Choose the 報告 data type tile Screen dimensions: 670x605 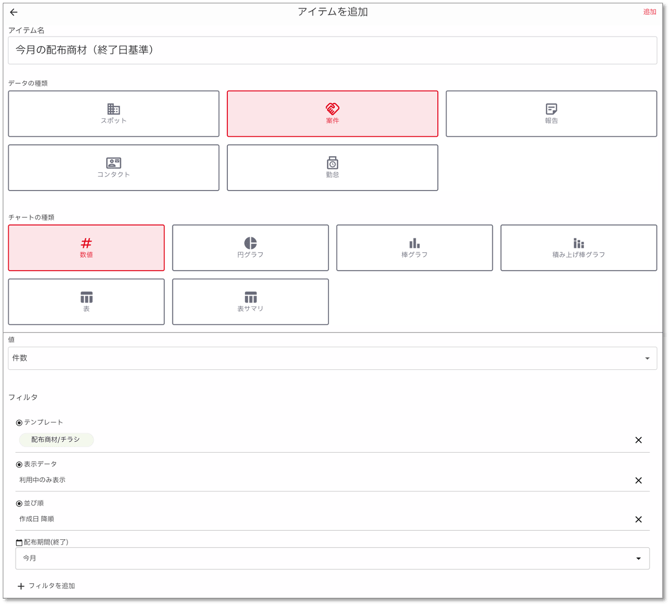[551, 114]
